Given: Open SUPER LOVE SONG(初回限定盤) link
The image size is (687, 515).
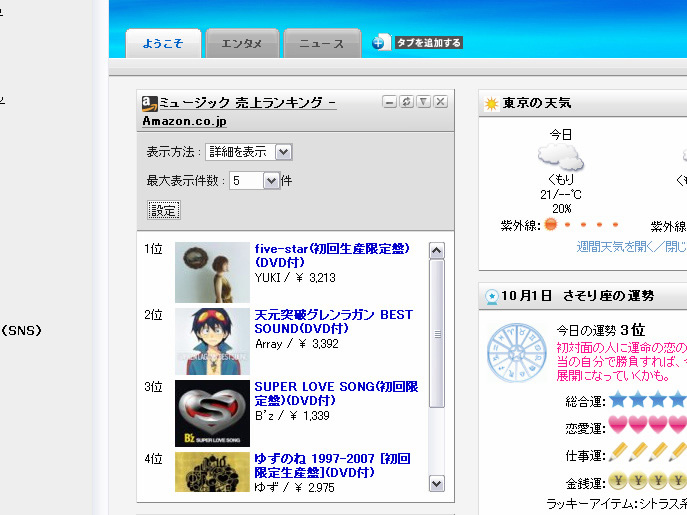Looking at the screenshot, I should [336, 393].
